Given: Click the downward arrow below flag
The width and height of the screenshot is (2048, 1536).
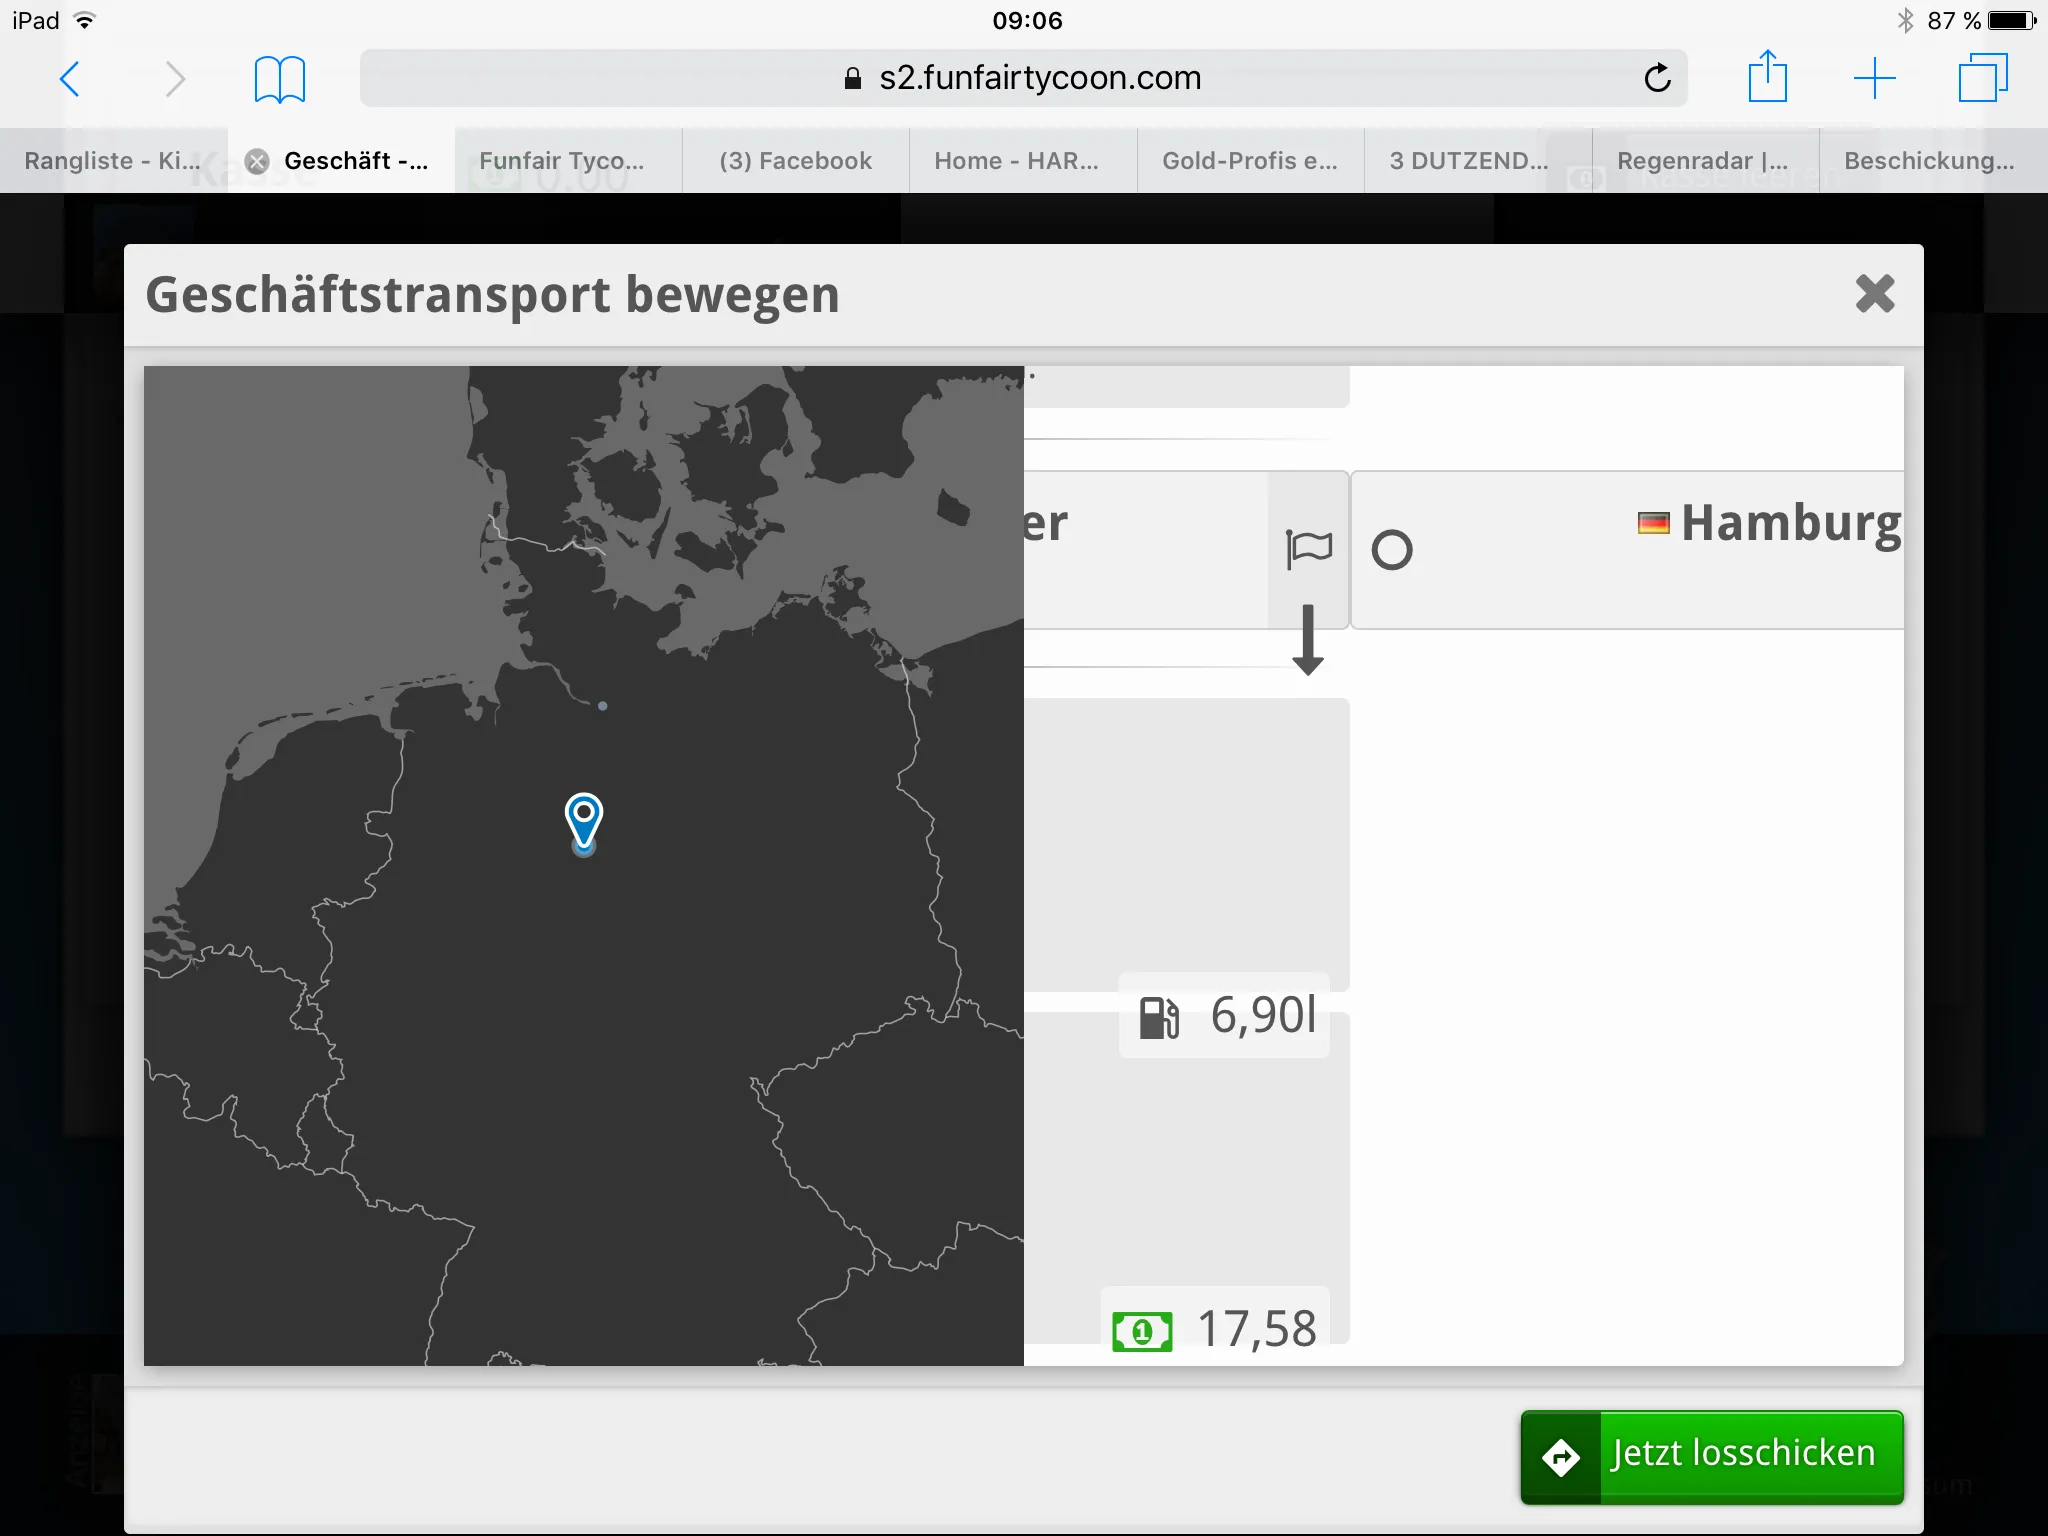Looking at the screenshot, I should coord(1308,640).
